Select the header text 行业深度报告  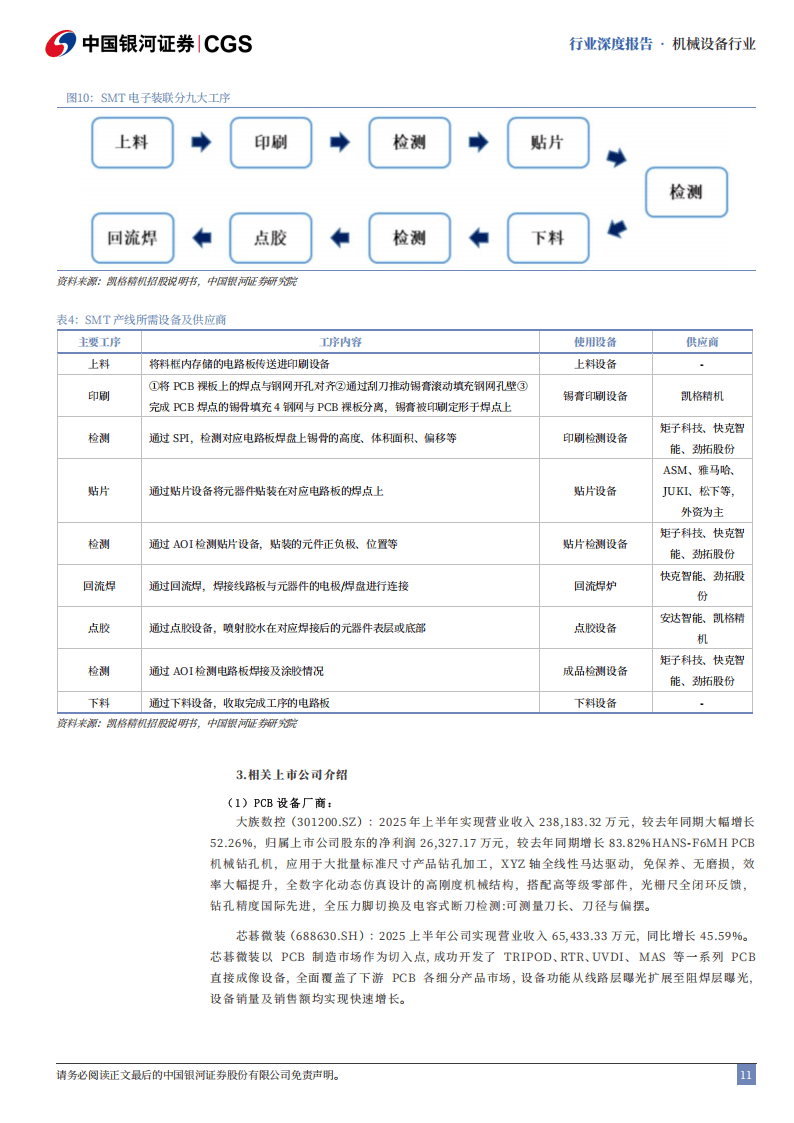pyautogui.click(x=611, y=44)
